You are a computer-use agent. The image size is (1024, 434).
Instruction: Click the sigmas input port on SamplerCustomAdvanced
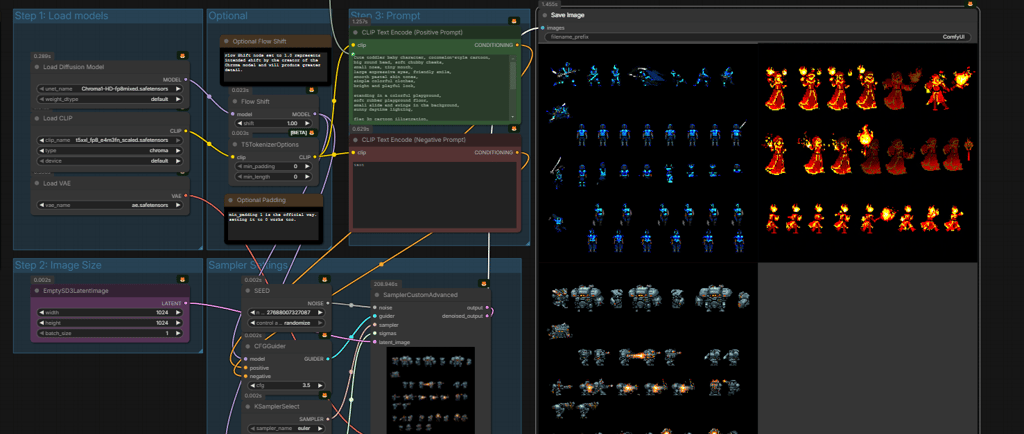pyautogui.click(x=374, y=333)
